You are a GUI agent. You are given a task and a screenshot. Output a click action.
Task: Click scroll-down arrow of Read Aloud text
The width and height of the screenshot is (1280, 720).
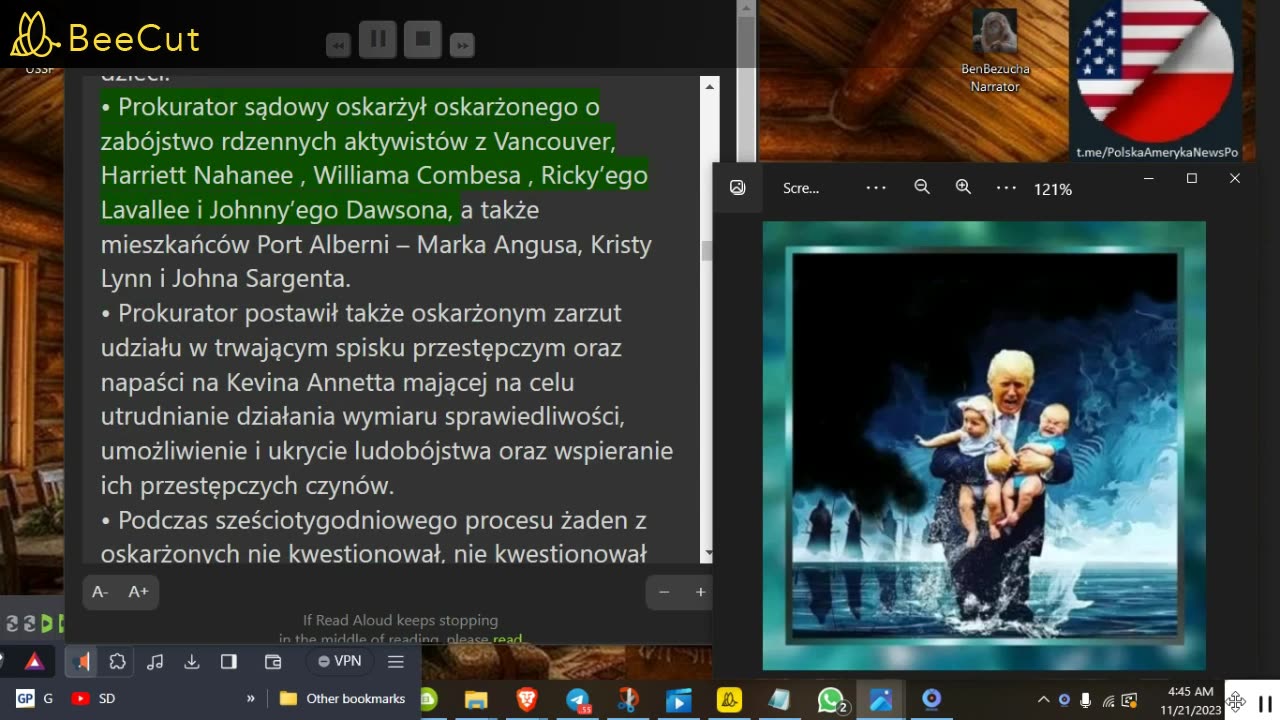coord(709,553)
